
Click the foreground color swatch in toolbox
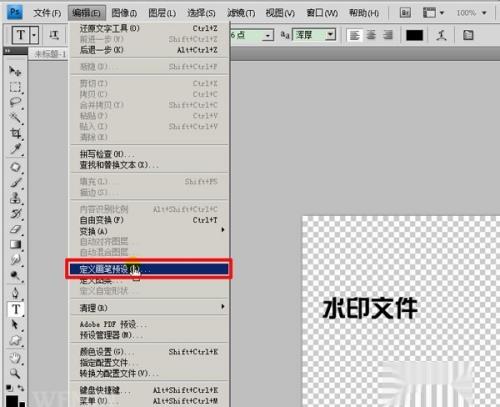click(x=13, y=401)
